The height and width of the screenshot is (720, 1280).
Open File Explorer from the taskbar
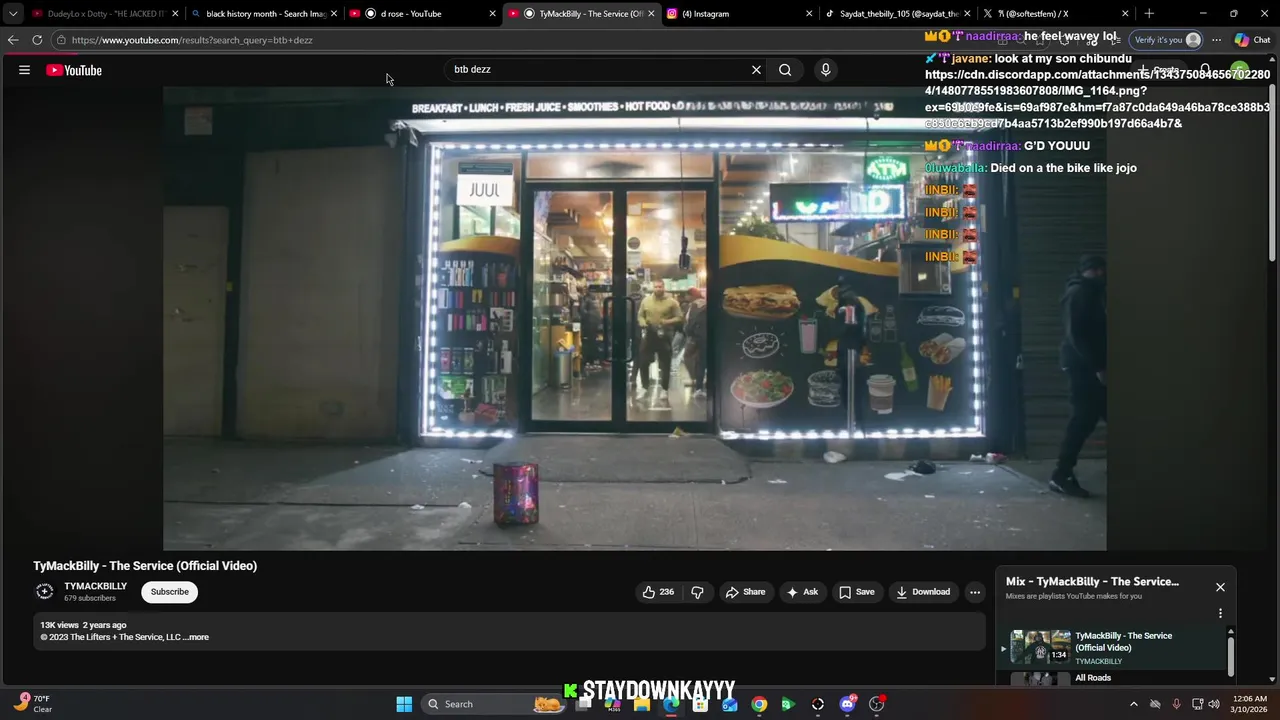click(642, 704)
